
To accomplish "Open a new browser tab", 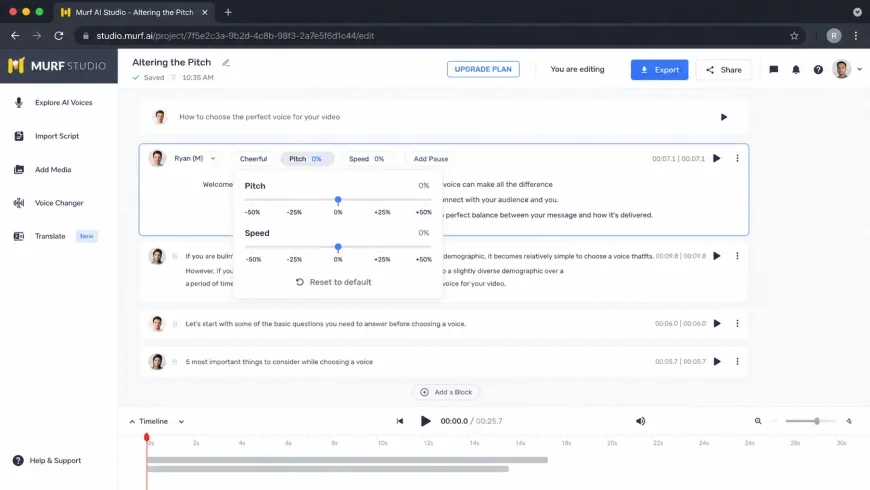I will pyautogui.click(x=228, y=12).
